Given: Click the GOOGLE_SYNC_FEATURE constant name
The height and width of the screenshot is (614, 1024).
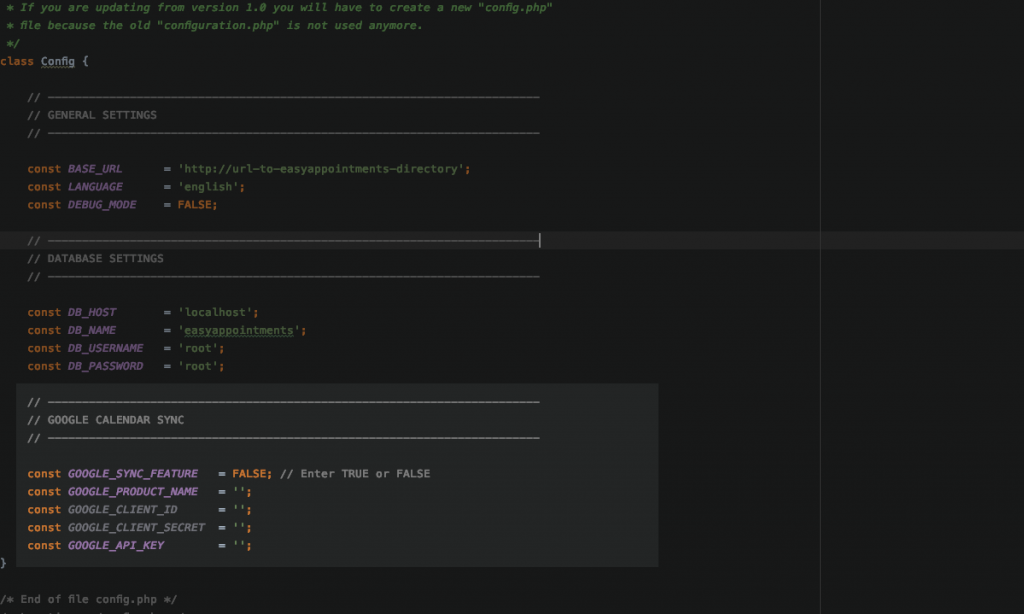Looking at the screenshot, I should [x=133, y=474].
